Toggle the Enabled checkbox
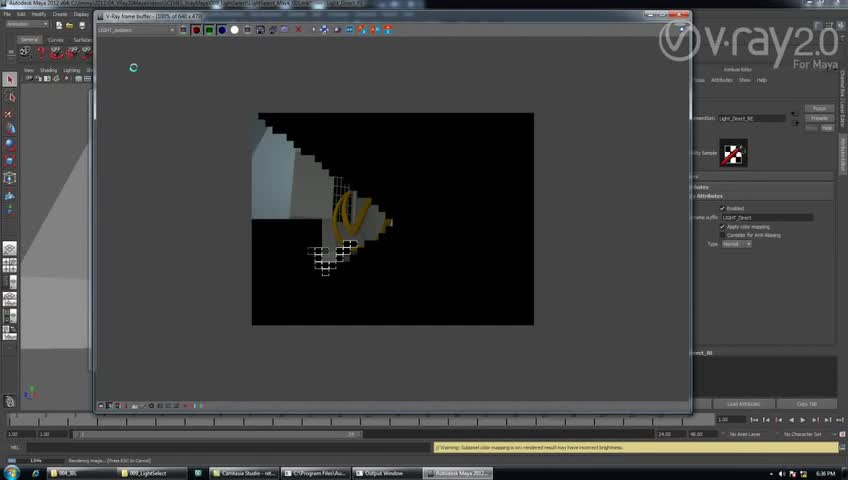848x480 pixels. coord(722,208)
